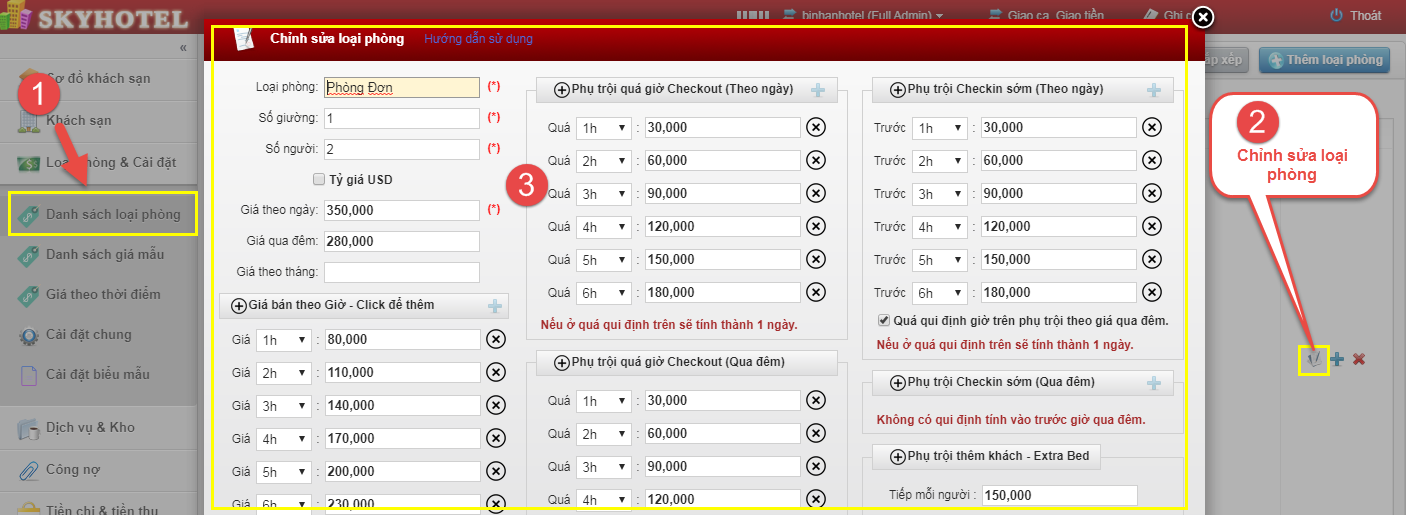Click the blue plus icon beside the pencil
The height and width of the screenshot is (515, 1406).
(1337, 359)
